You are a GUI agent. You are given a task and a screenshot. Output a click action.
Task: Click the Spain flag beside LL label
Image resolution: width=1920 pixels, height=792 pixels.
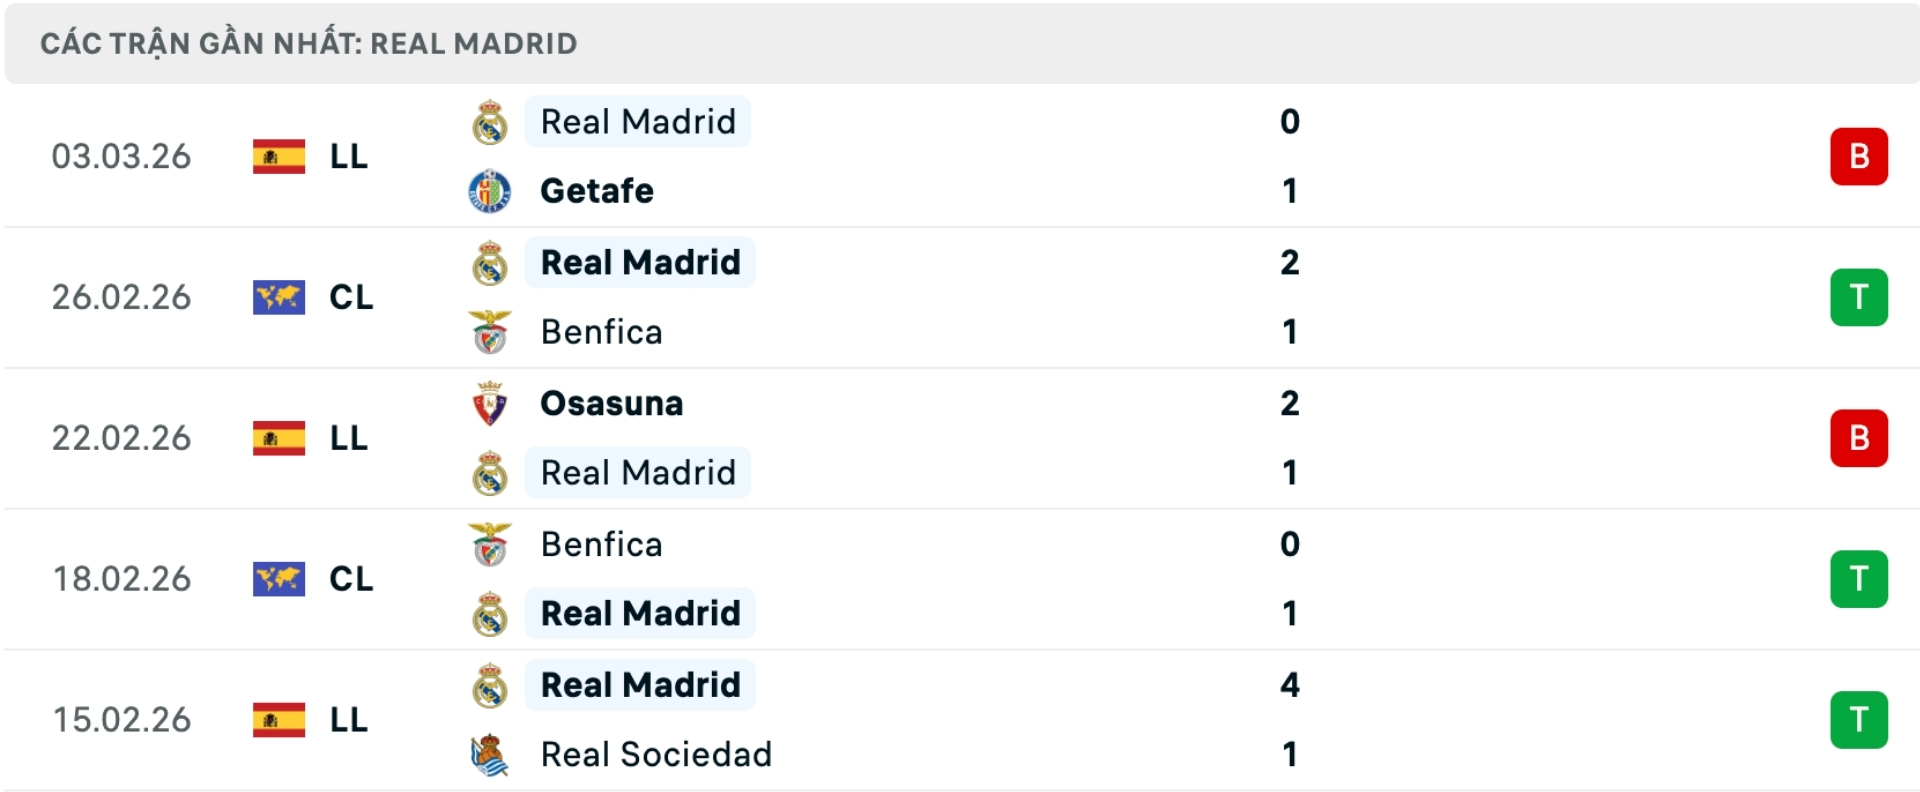278,157
